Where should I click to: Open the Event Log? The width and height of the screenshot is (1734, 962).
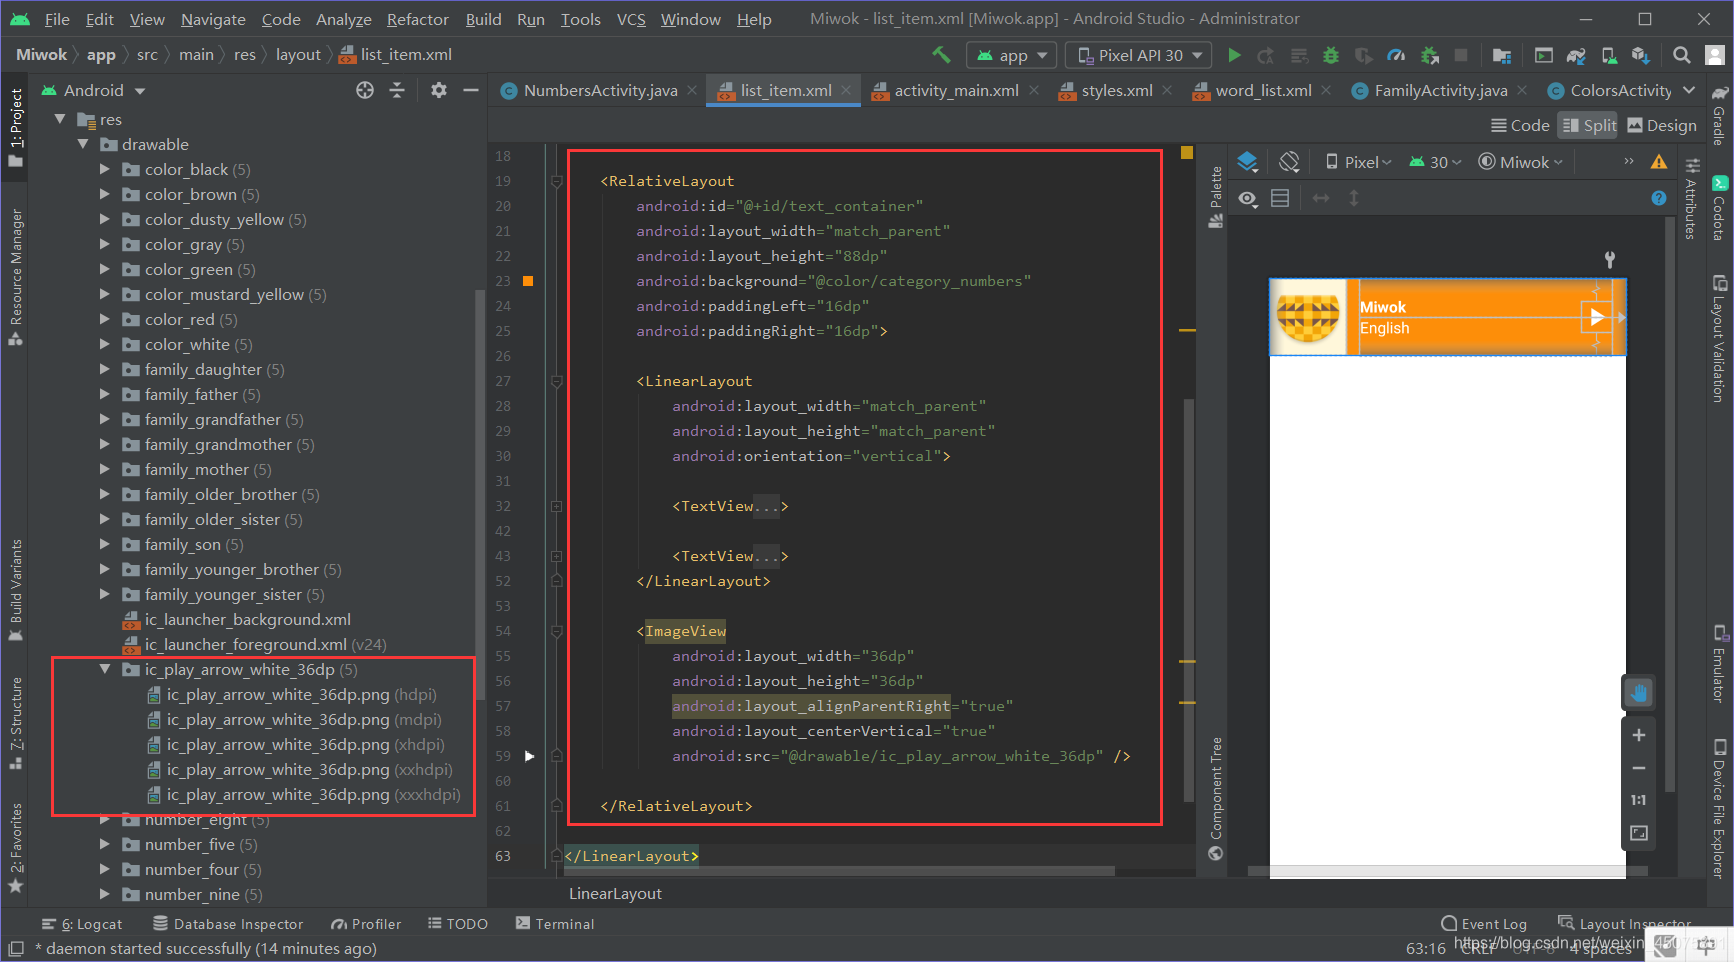point(1484,924)
